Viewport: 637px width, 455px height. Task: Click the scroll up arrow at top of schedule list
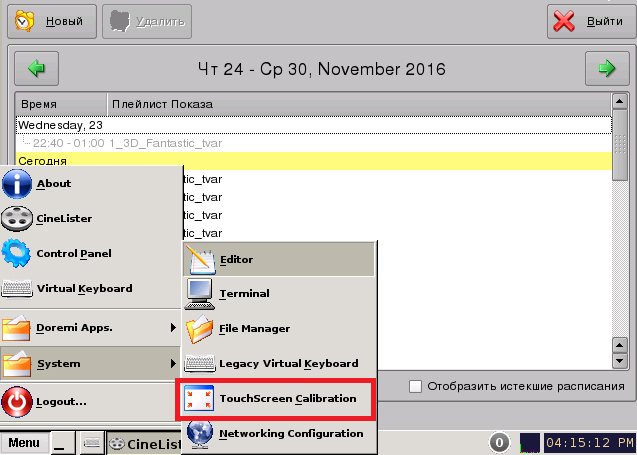click(x=620, y=101)
